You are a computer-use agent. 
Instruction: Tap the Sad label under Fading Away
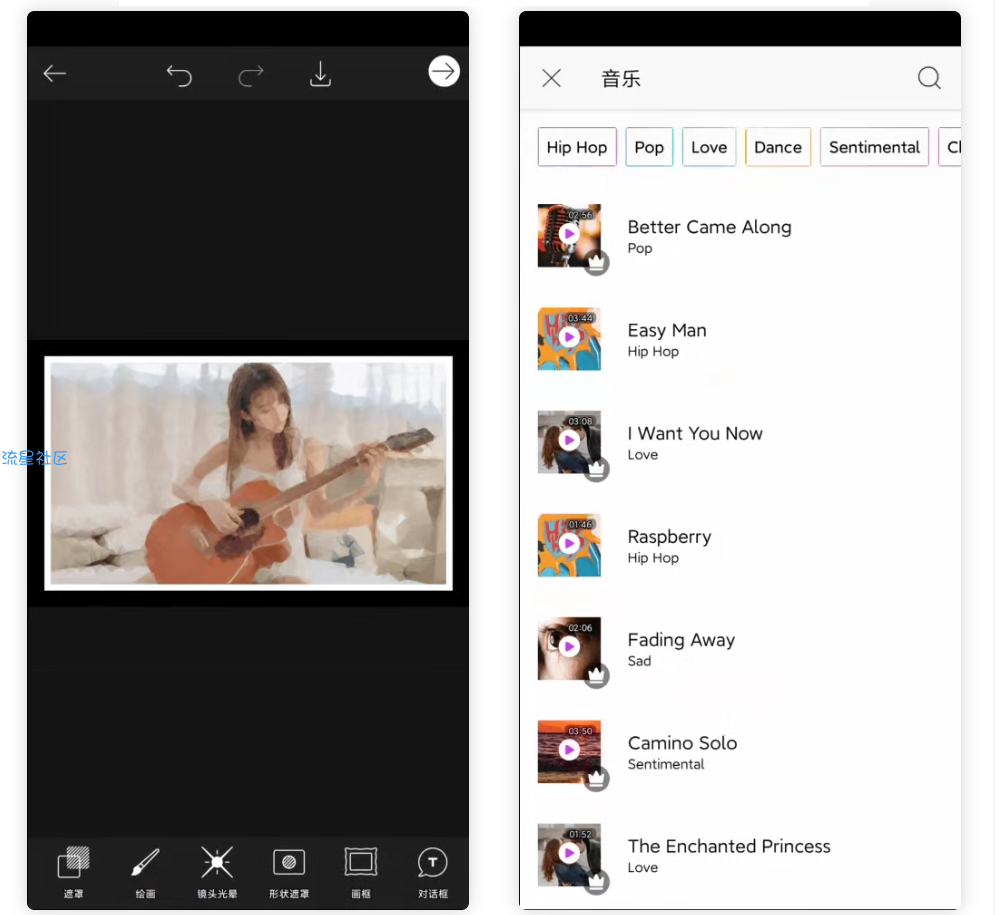pos(639,661)
